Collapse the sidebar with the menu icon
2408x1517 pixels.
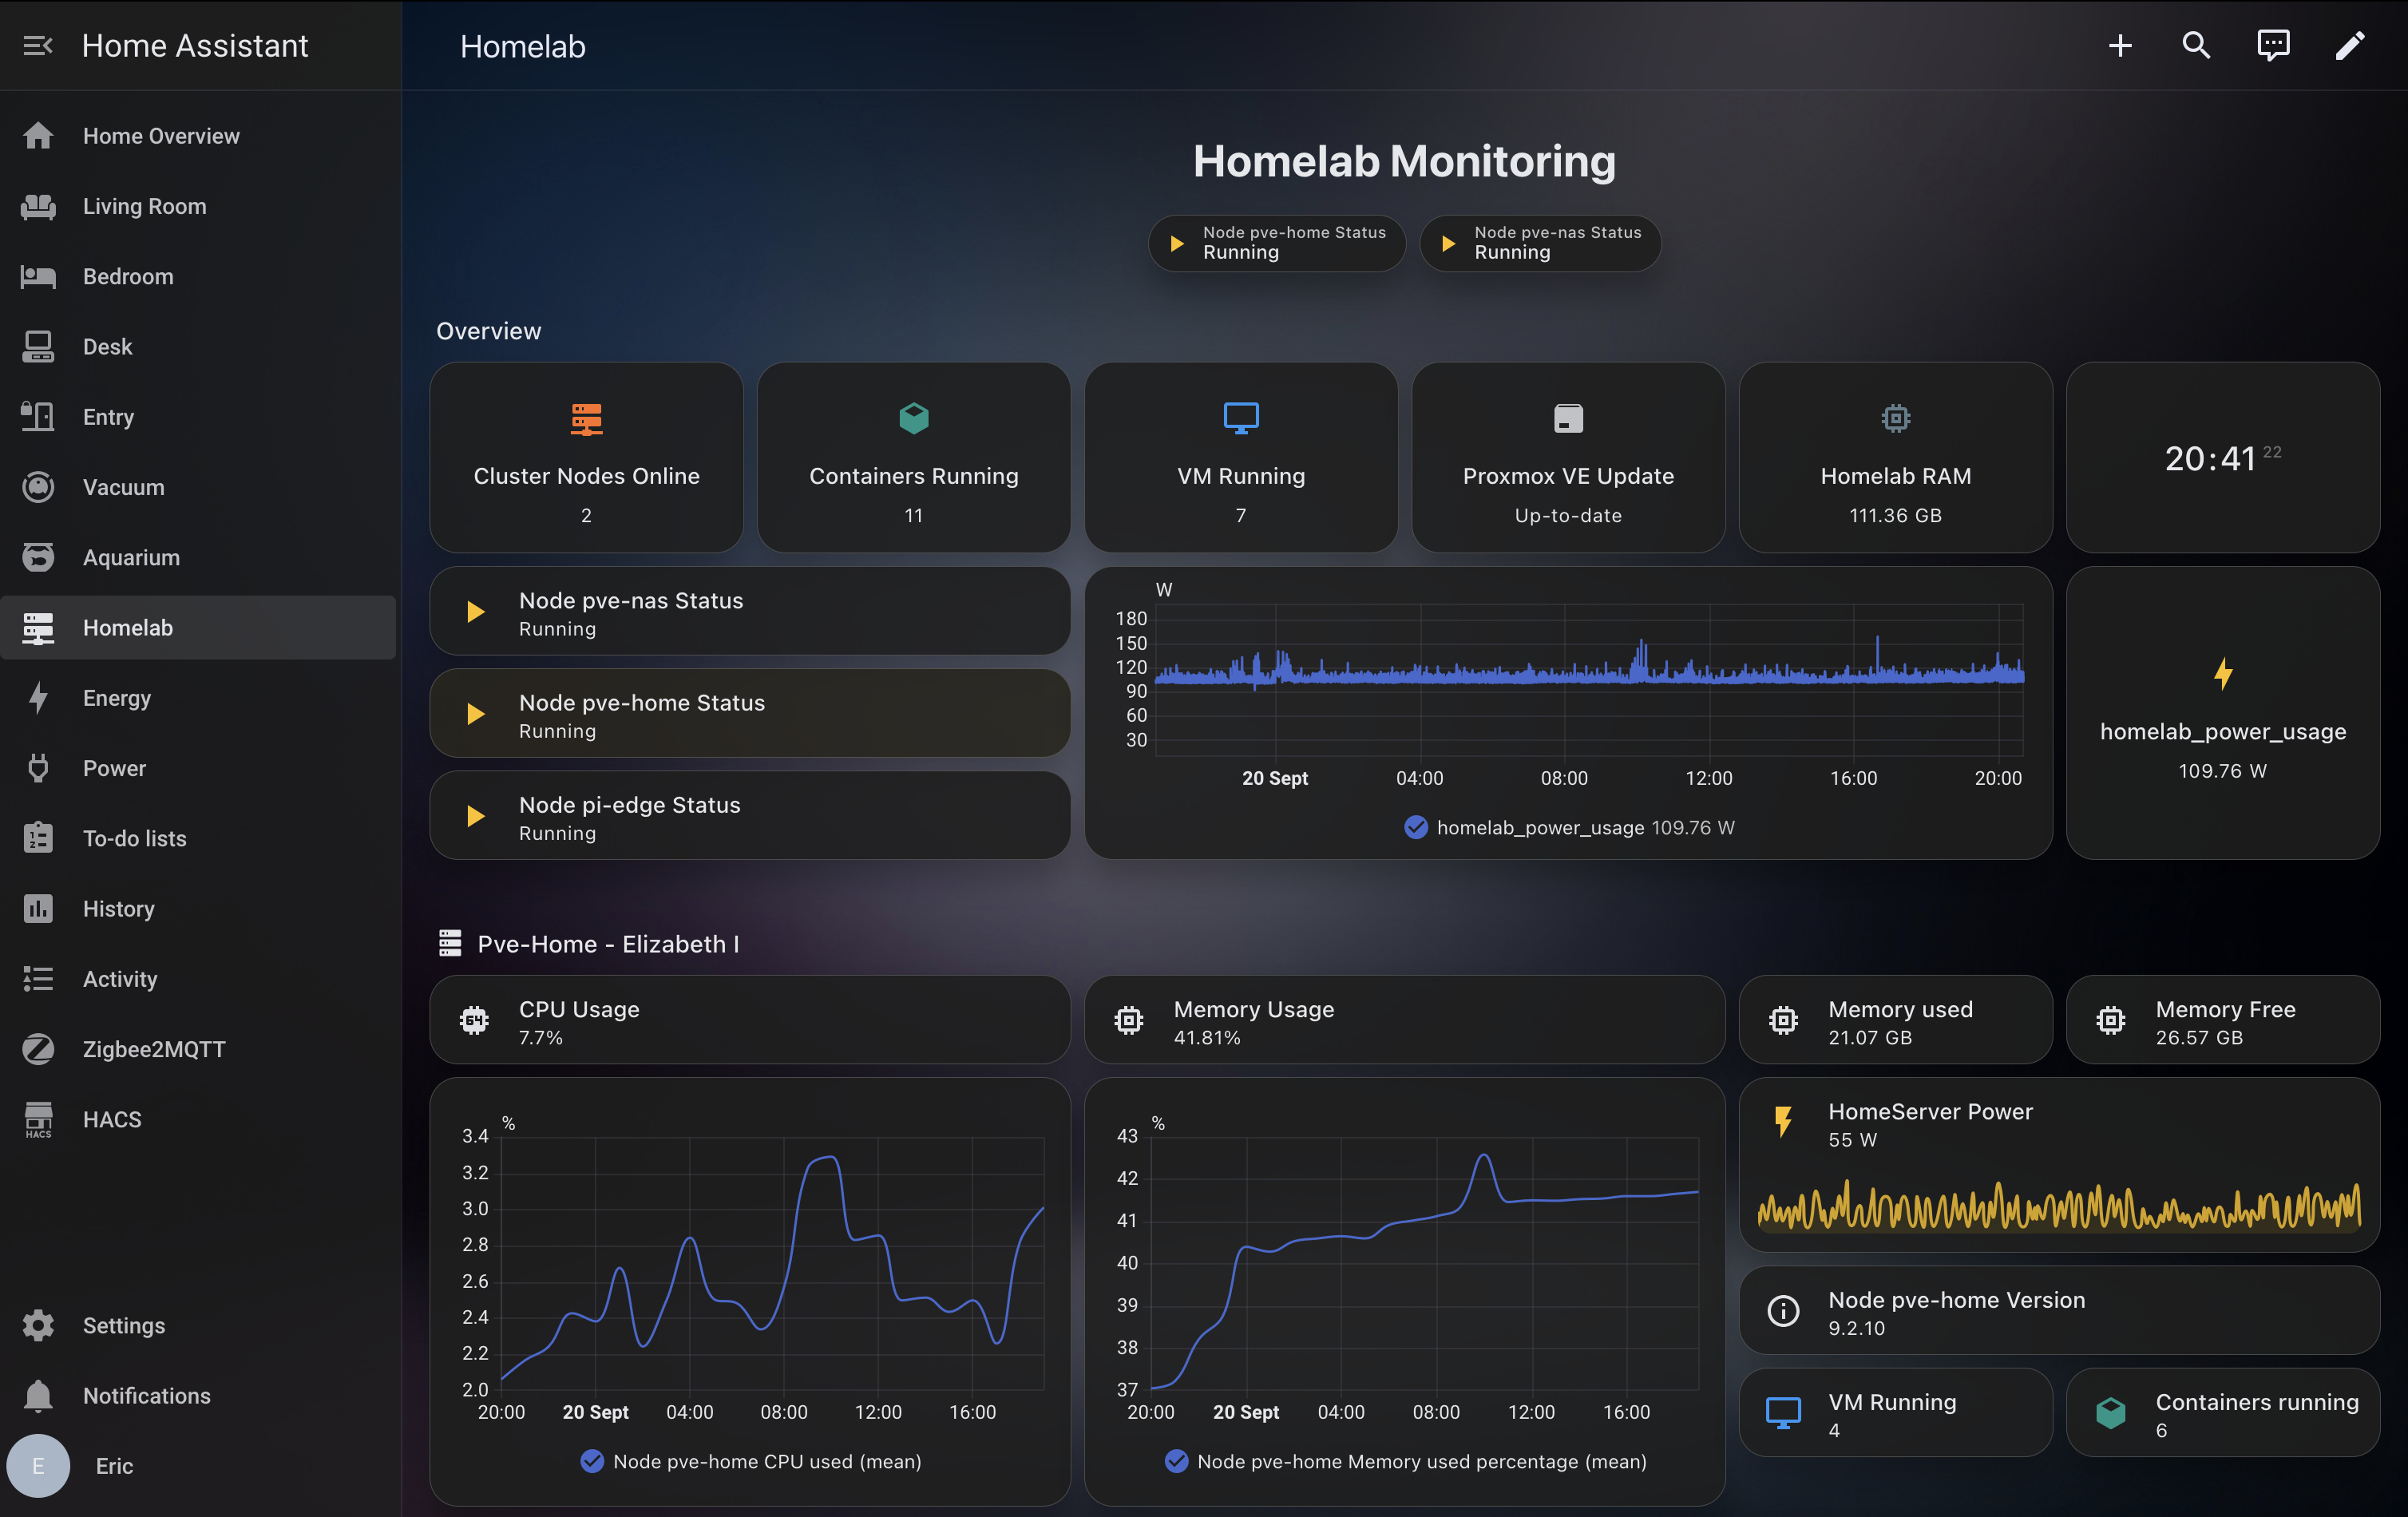tap(38, 46)
